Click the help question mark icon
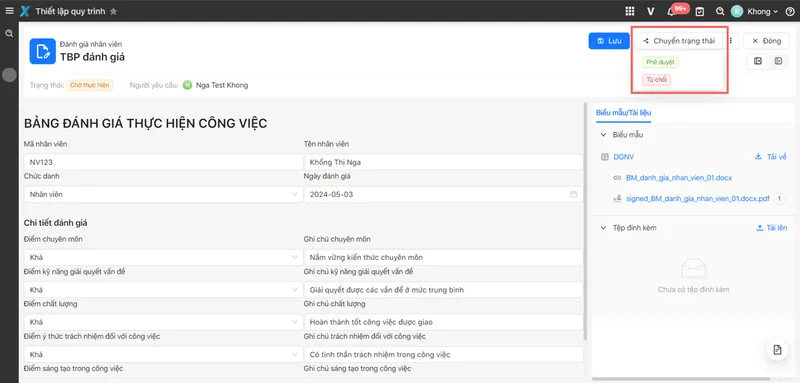800x383 pixels. 790,11
